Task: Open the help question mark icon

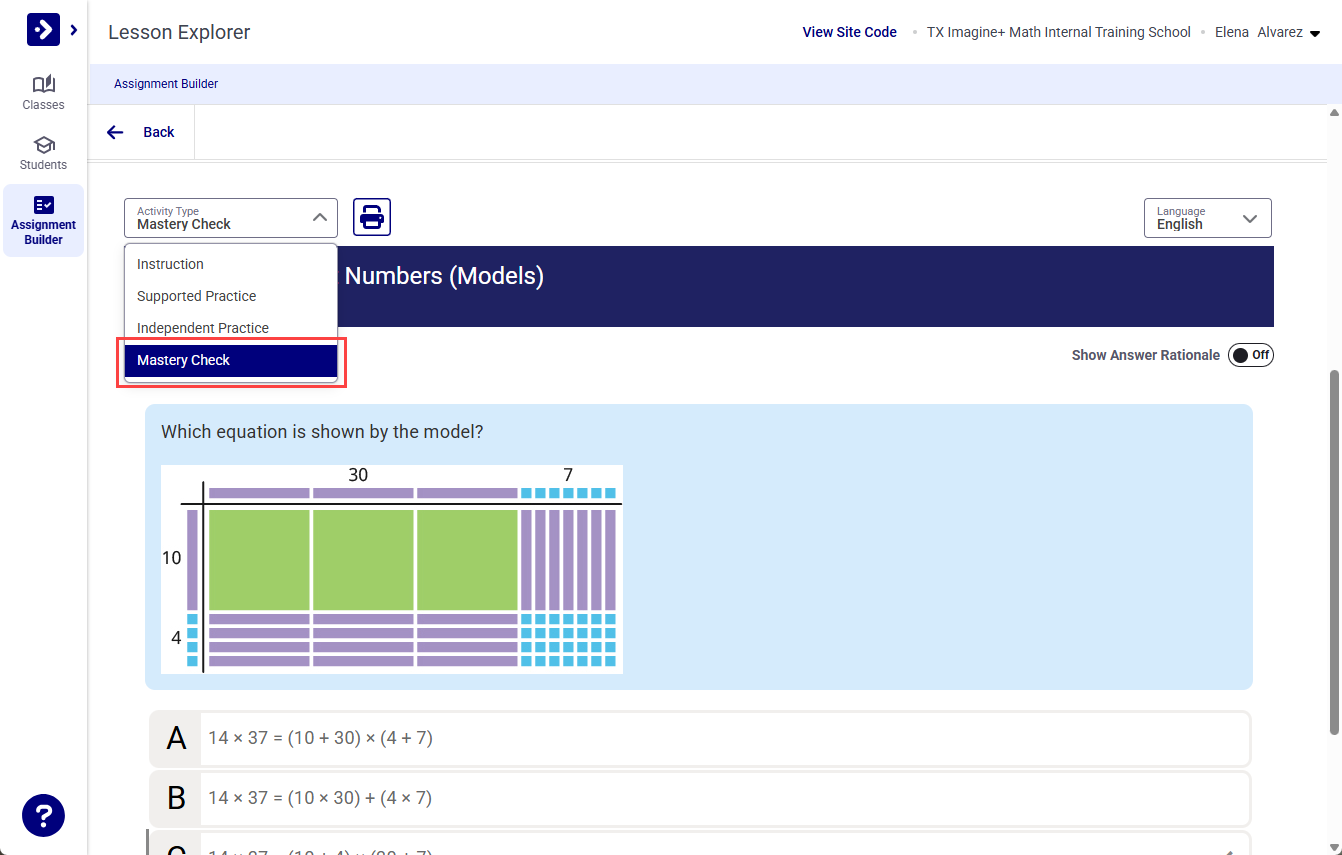Action: tap(43, 815)
